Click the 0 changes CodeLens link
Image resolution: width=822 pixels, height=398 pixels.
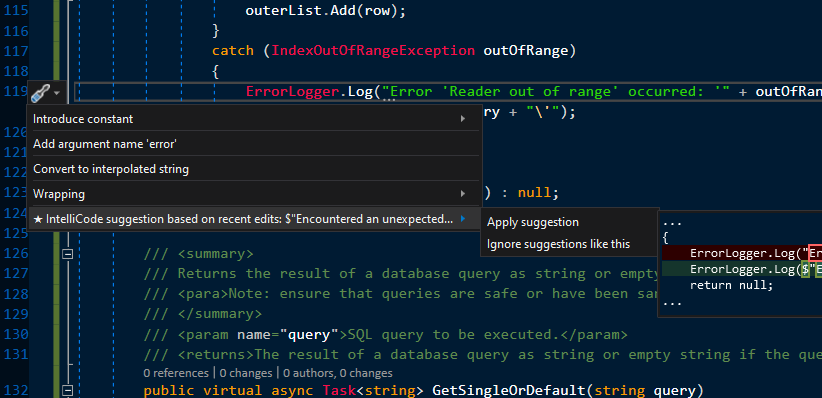tap(246, 373)
